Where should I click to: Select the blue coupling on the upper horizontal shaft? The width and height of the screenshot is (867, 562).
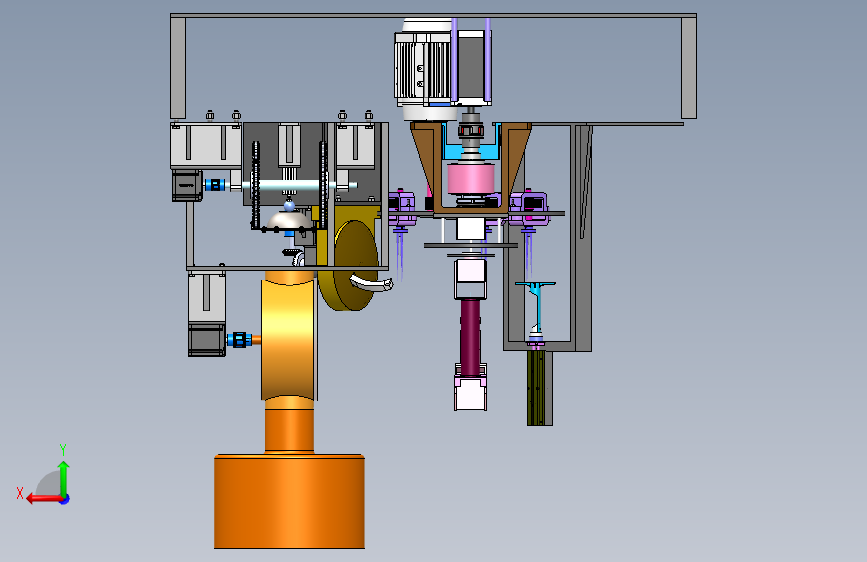click(x=215, y=185)
